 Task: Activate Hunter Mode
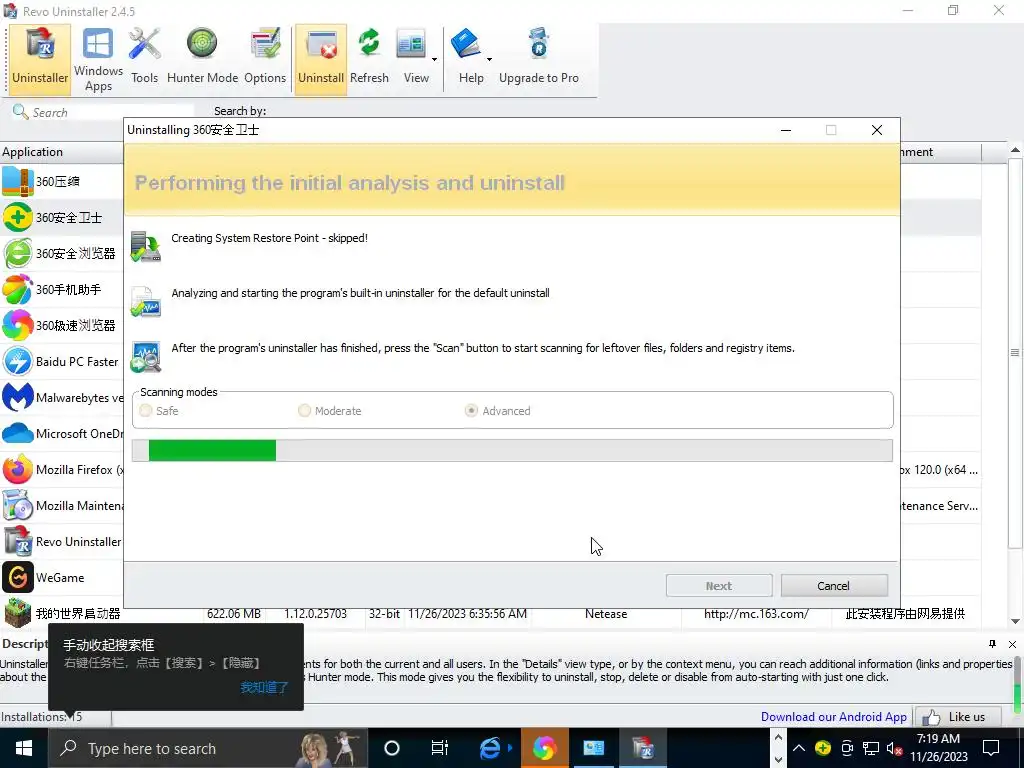[x=202, y=59]
